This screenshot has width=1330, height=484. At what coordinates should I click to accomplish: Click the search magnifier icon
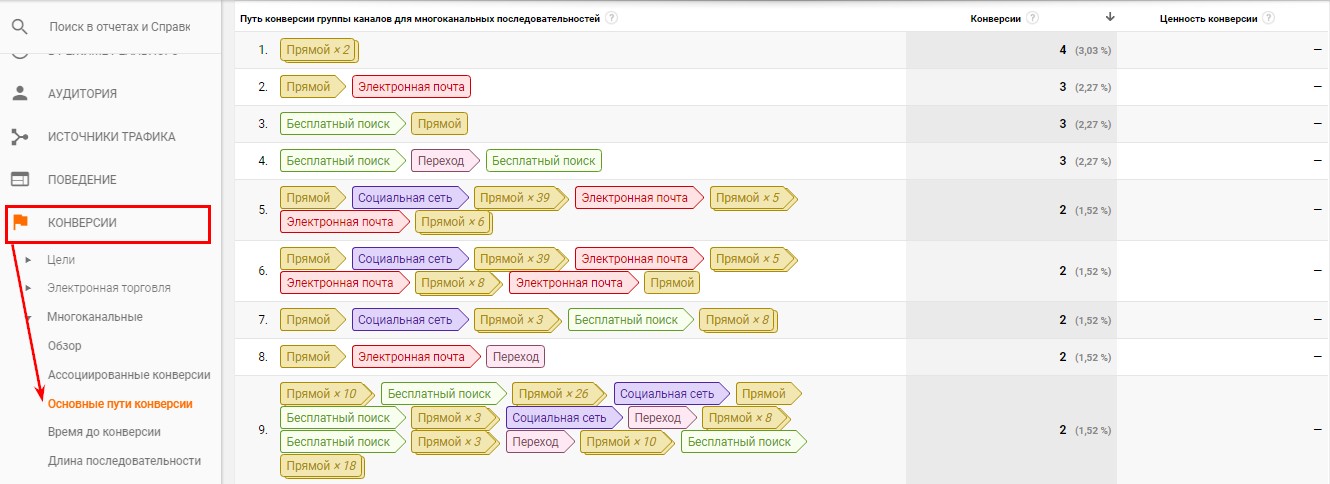coord(20,27)
